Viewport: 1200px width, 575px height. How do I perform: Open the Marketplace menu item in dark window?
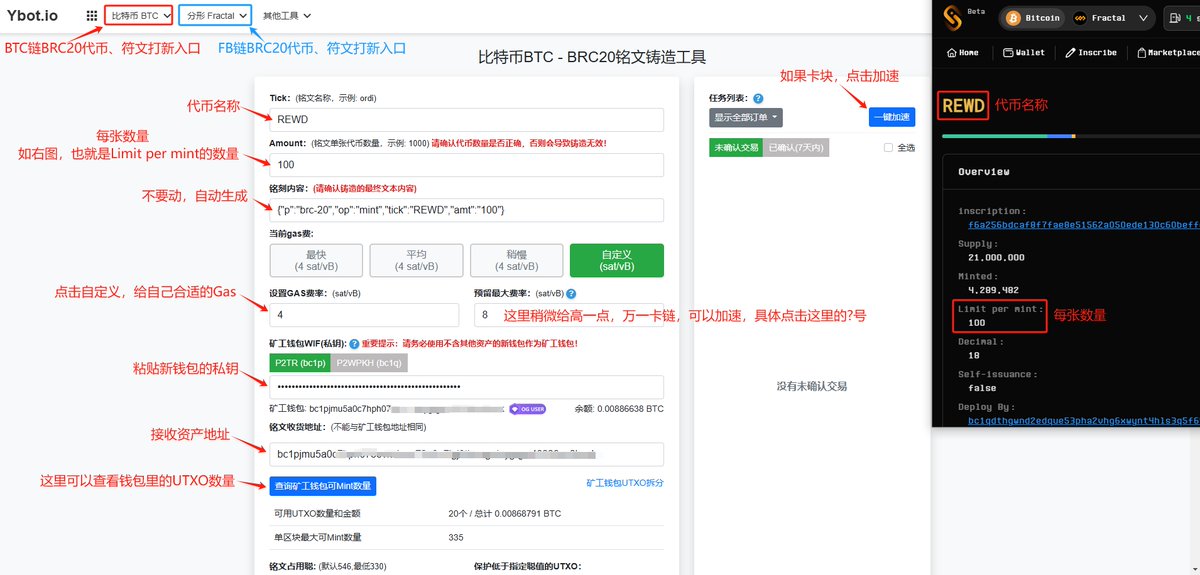pos(1168,52)
